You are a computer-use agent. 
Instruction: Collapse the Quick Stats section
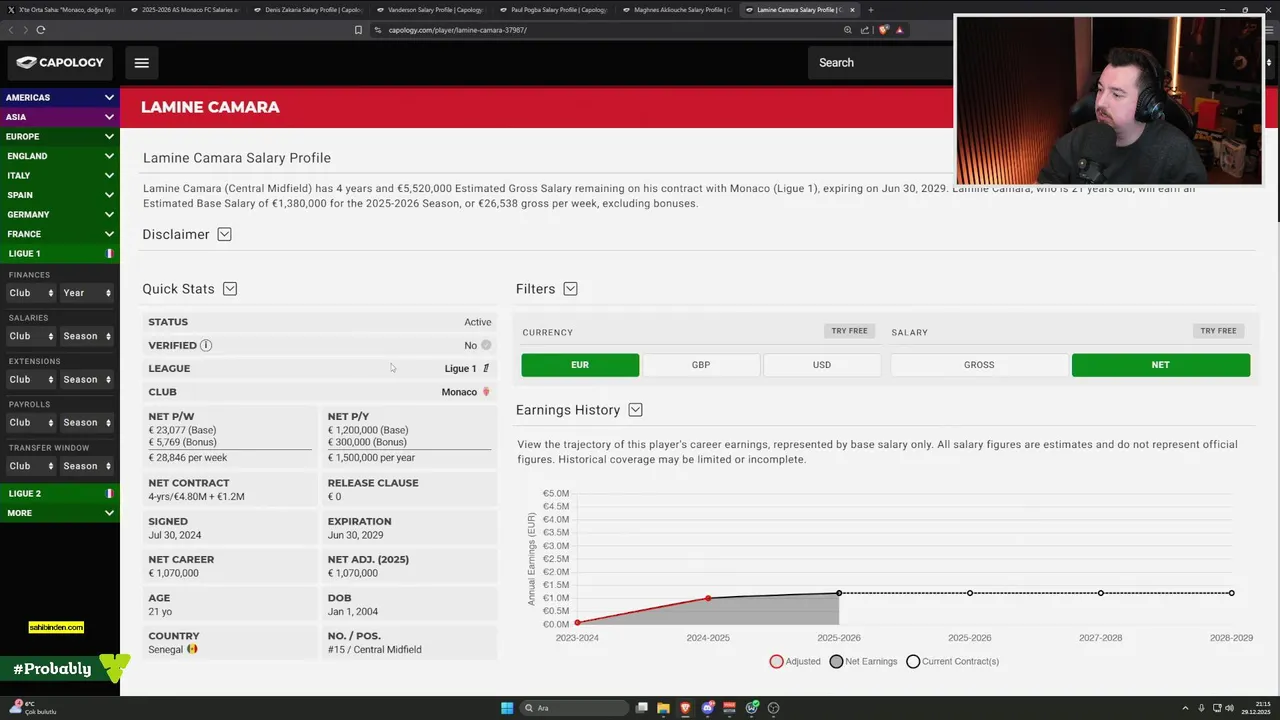point(230,289)
